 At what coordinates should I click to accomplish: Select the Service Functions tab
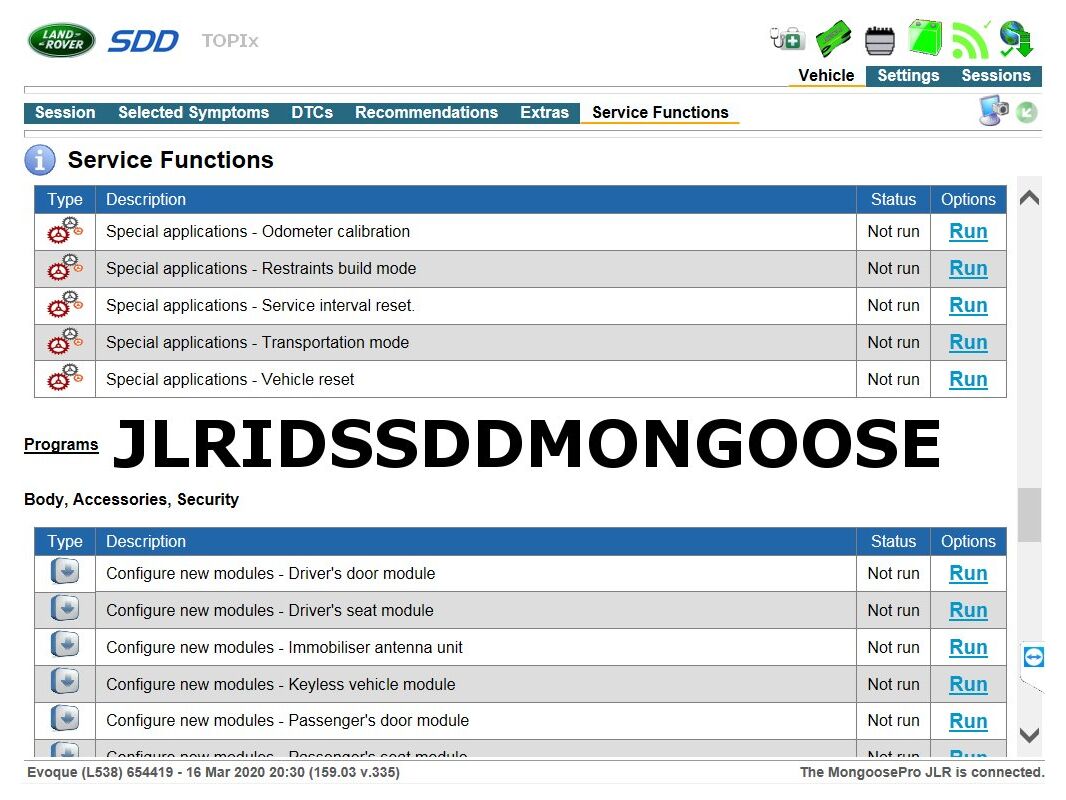tap(660, 112)
